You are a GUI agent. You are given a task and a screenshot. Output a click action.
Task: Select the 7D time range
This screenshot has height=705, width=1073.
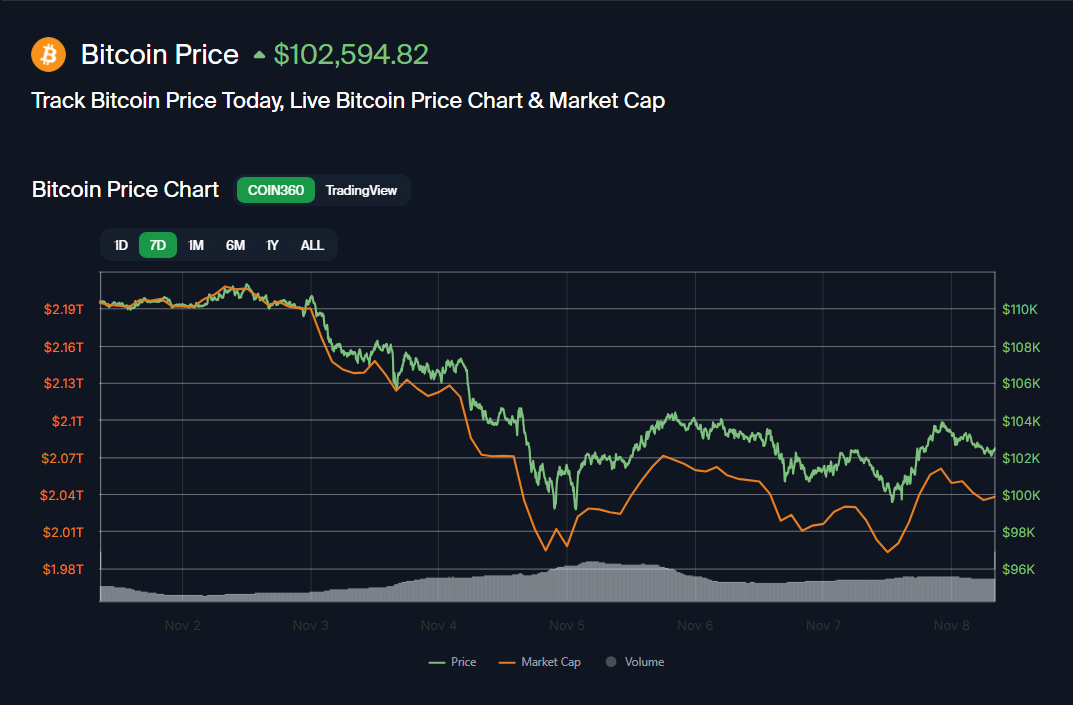158,245
